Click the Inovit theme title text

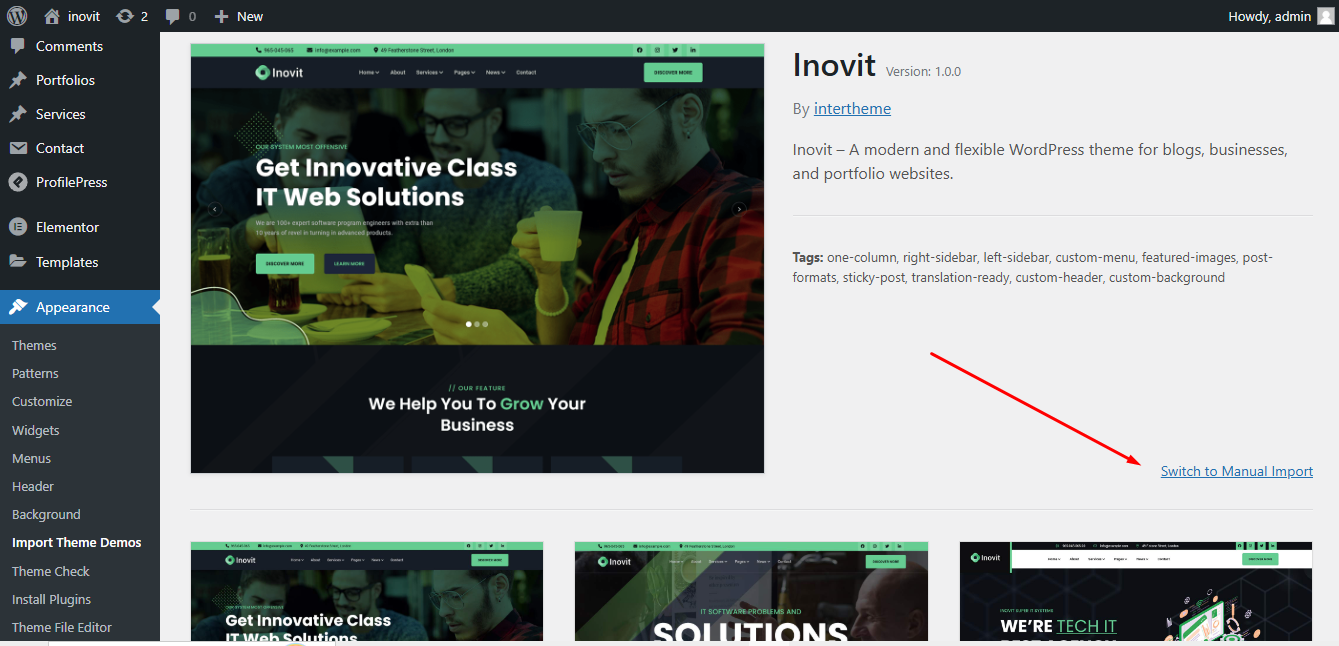tap(834, 65)
